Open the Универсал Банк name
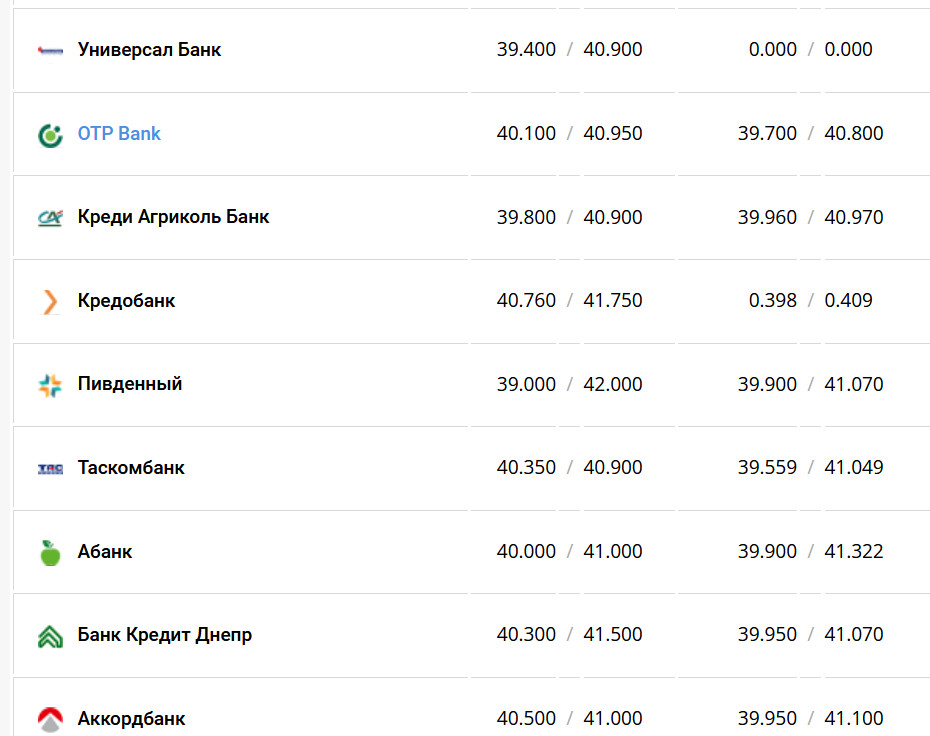 (150, 50)
